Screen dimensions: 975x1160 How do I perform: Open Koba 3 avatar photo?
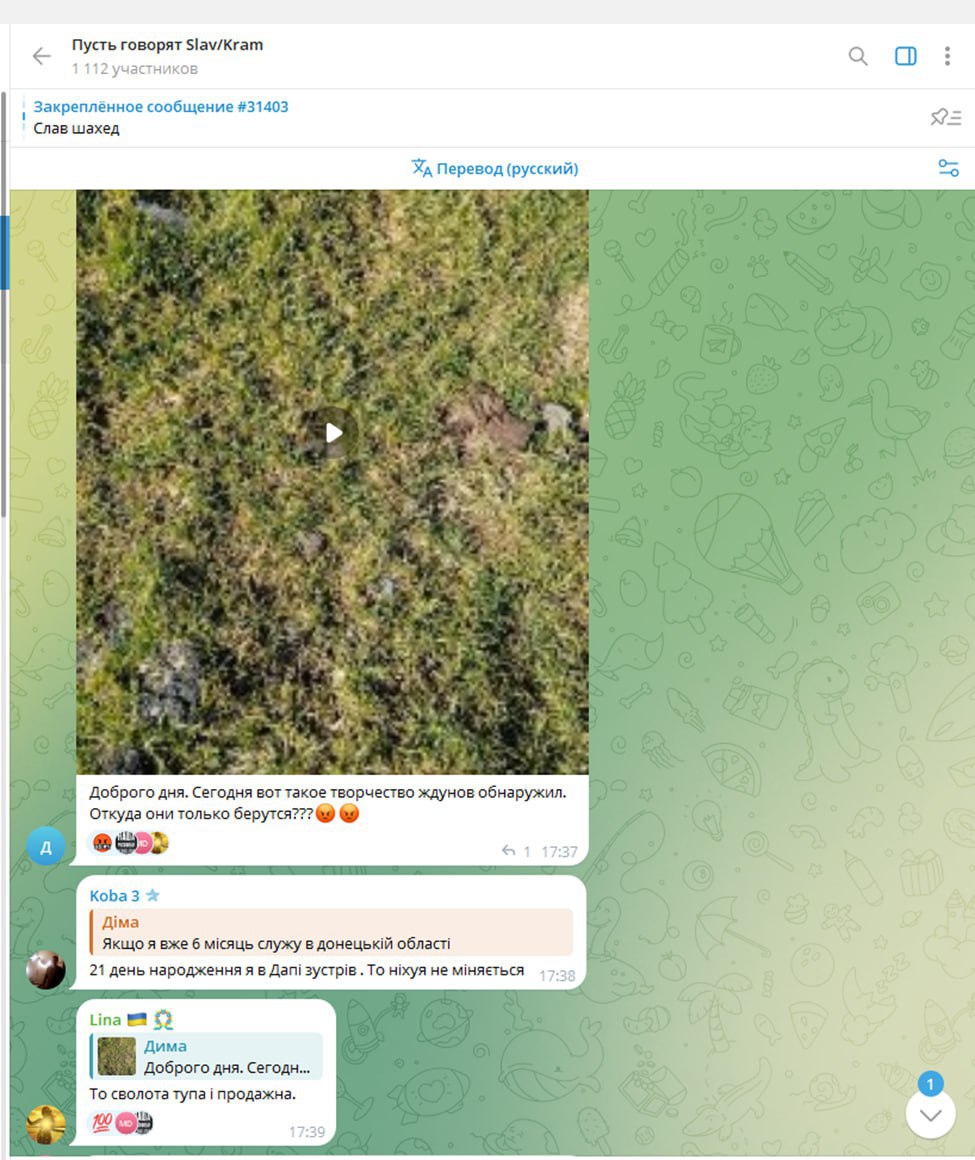pos(46,969)
